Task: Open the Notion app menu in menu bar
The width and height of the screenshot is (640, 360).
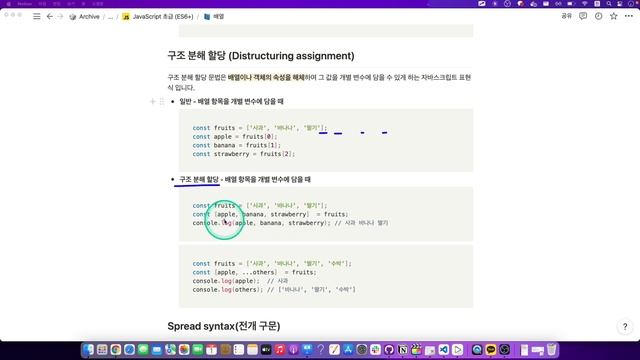Action: pos(24,4)
